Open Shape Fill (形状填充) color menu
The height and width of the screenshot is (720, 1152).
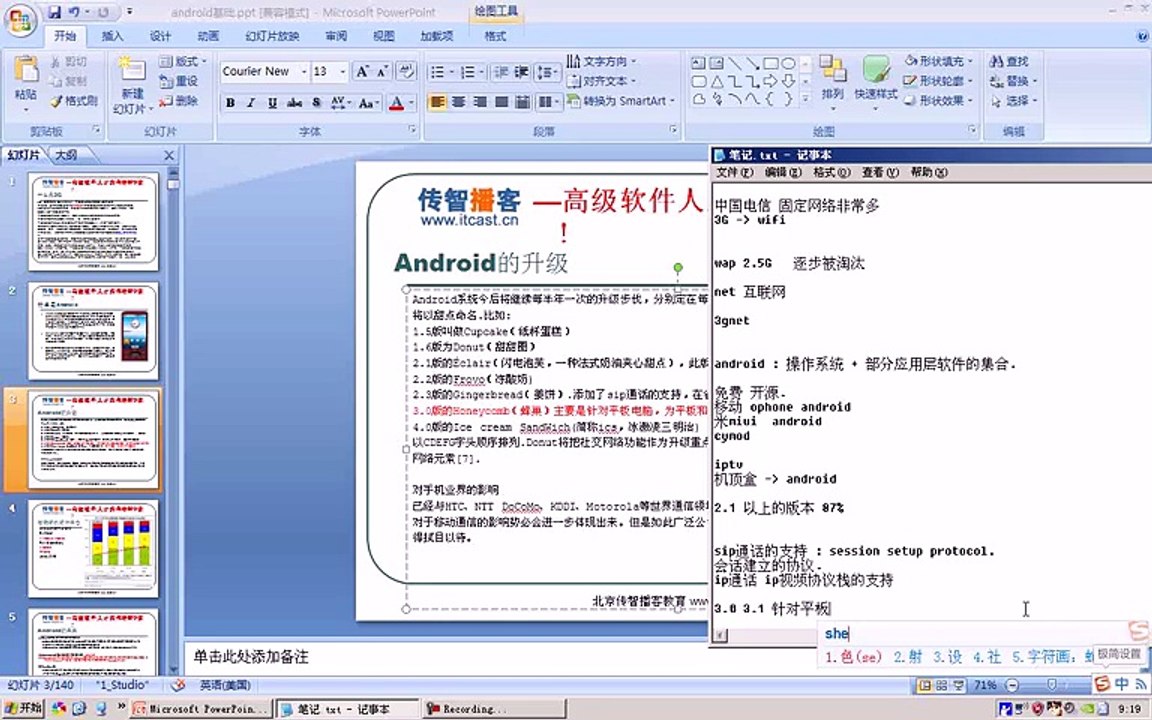tap(938, 61)
